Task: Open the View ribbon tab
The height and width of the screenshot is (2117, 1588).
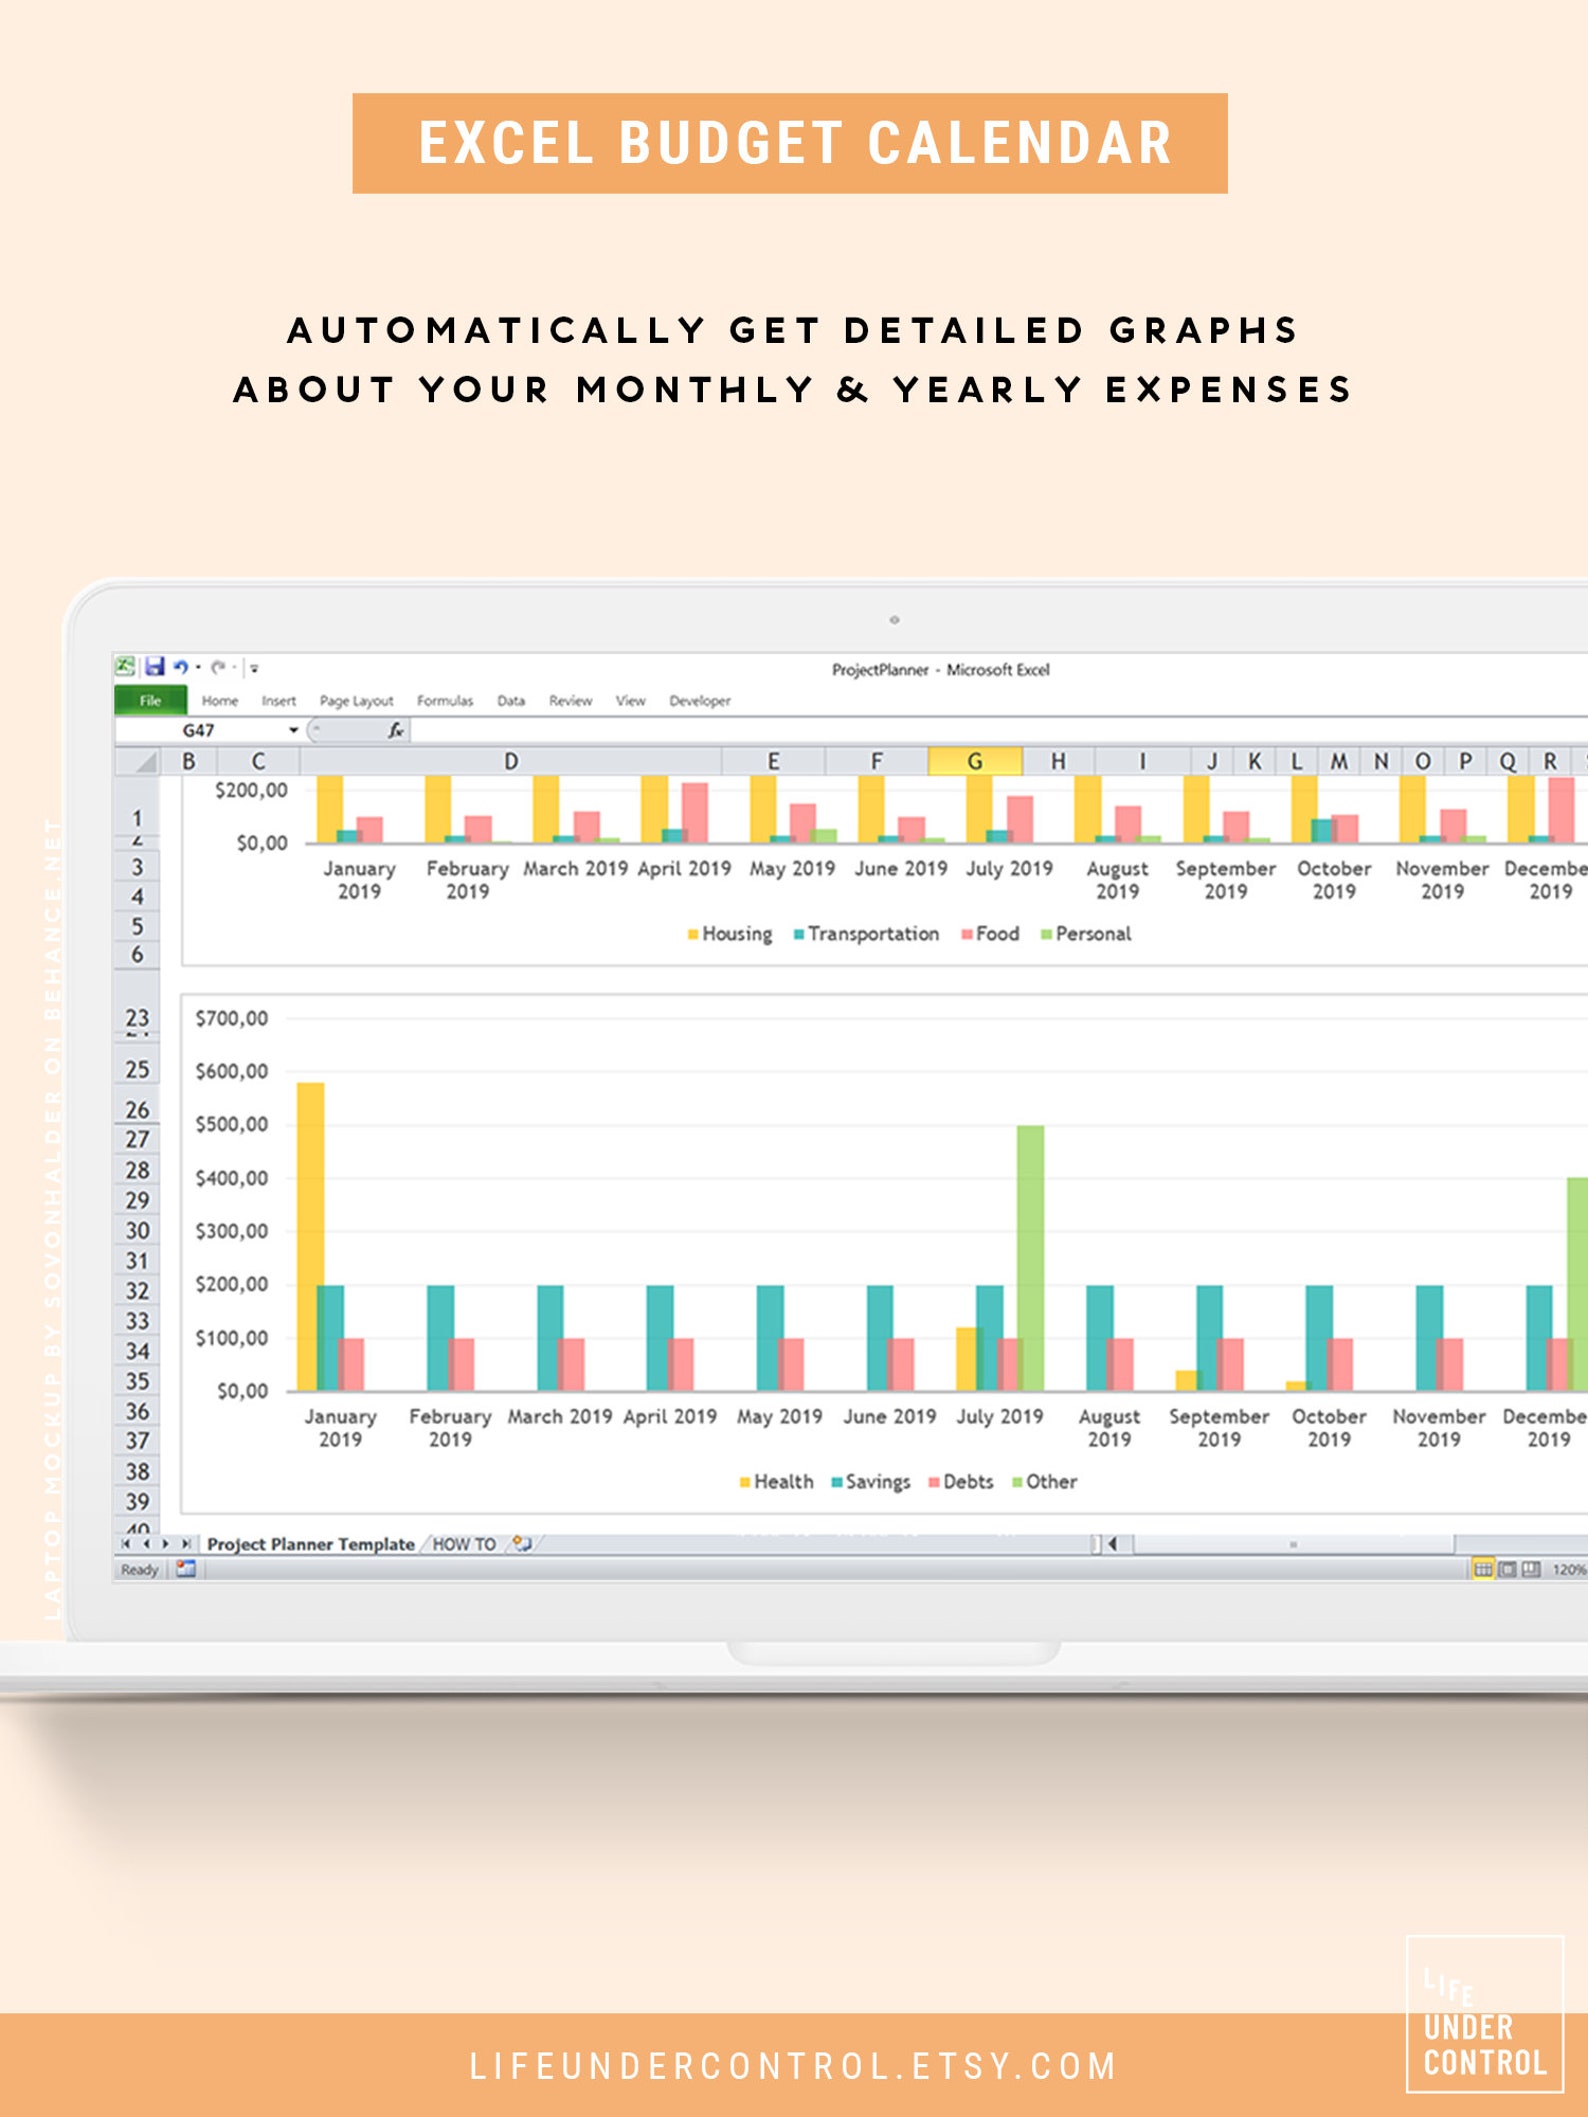Action: click(630, 701)
